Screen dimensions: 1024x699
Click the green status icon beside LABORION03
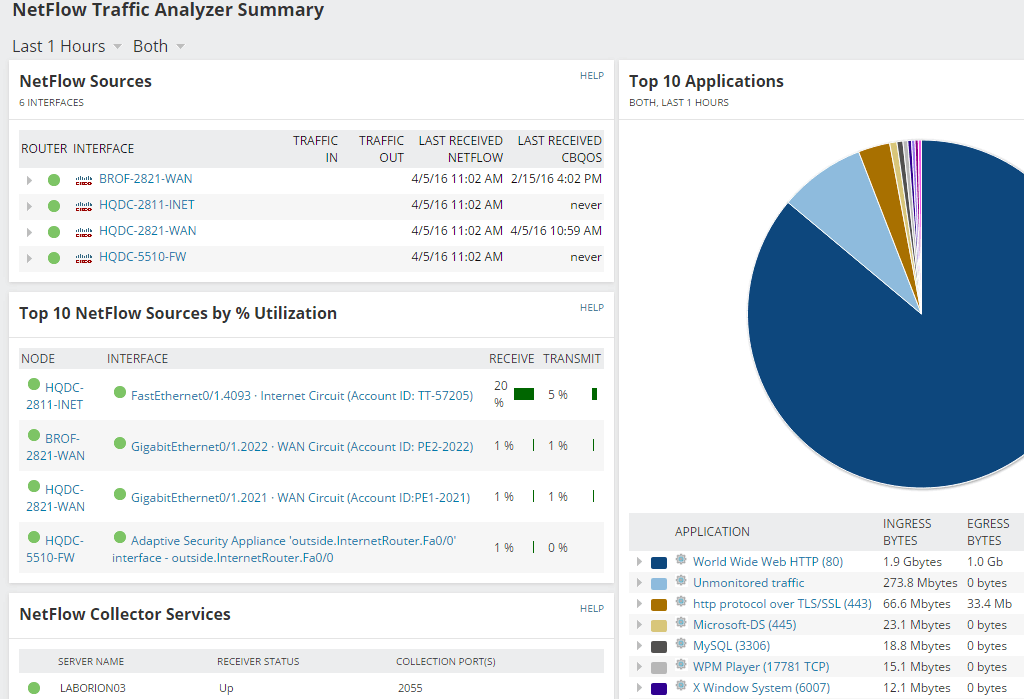point(35,687)
